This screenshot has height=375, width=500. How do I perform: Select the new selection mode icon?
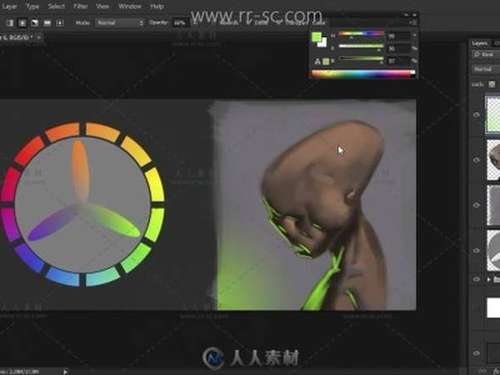click(10, 23)
